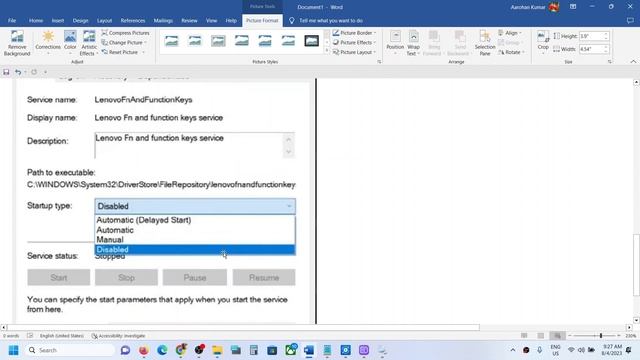This screenshot has height=360, width=640.
Task: Switch to the Insert tab
Action: pyautogui.click(x=58, y=20)
